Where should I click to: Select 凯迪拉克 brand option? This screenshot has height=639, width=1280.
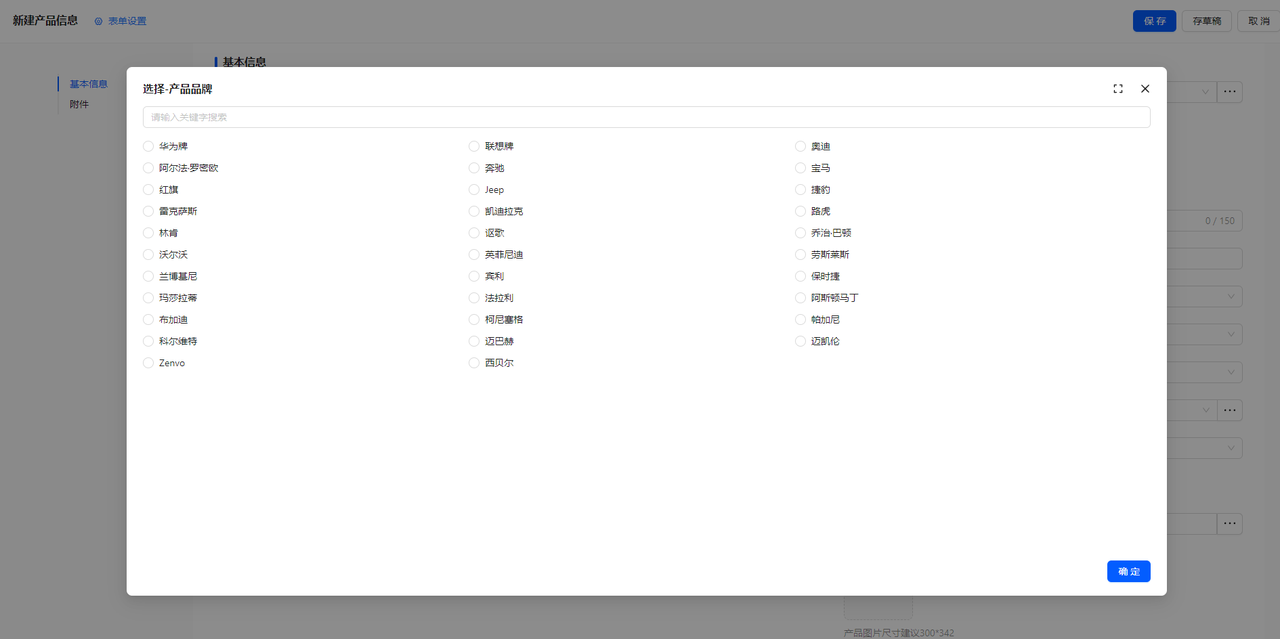click(x=475, y=211)
